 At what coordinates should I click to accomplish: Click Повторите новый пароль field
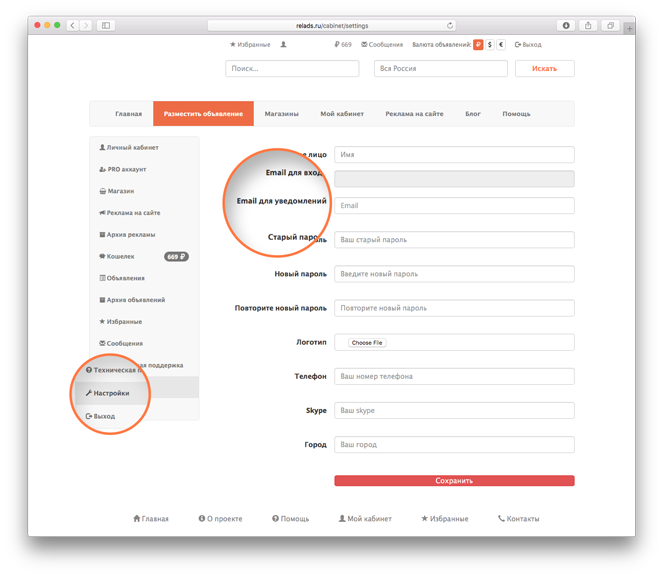[x=454, y=308]
